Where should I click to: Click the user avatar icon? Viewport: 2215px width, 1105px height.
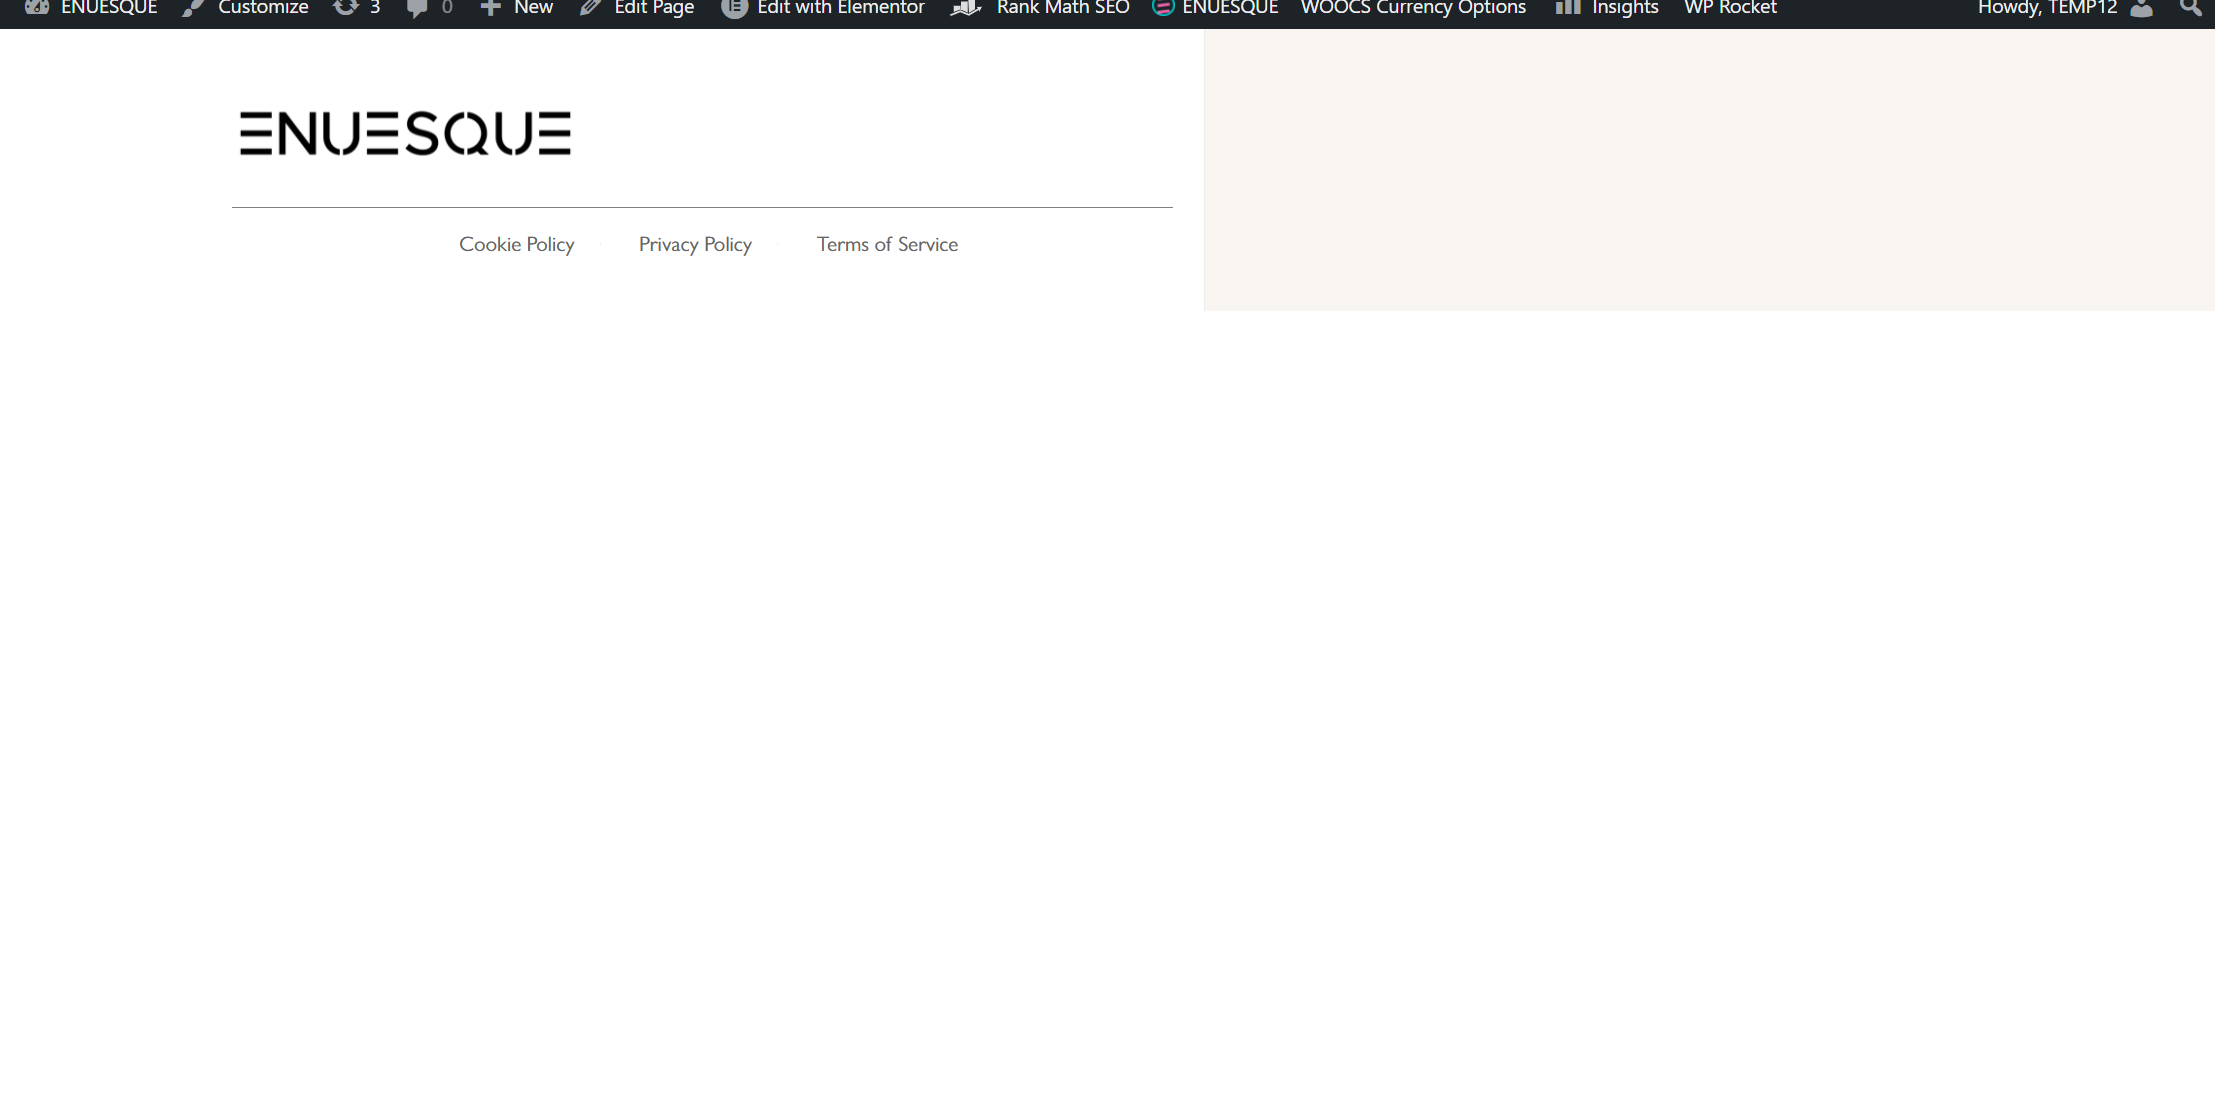coord(2141,8)
